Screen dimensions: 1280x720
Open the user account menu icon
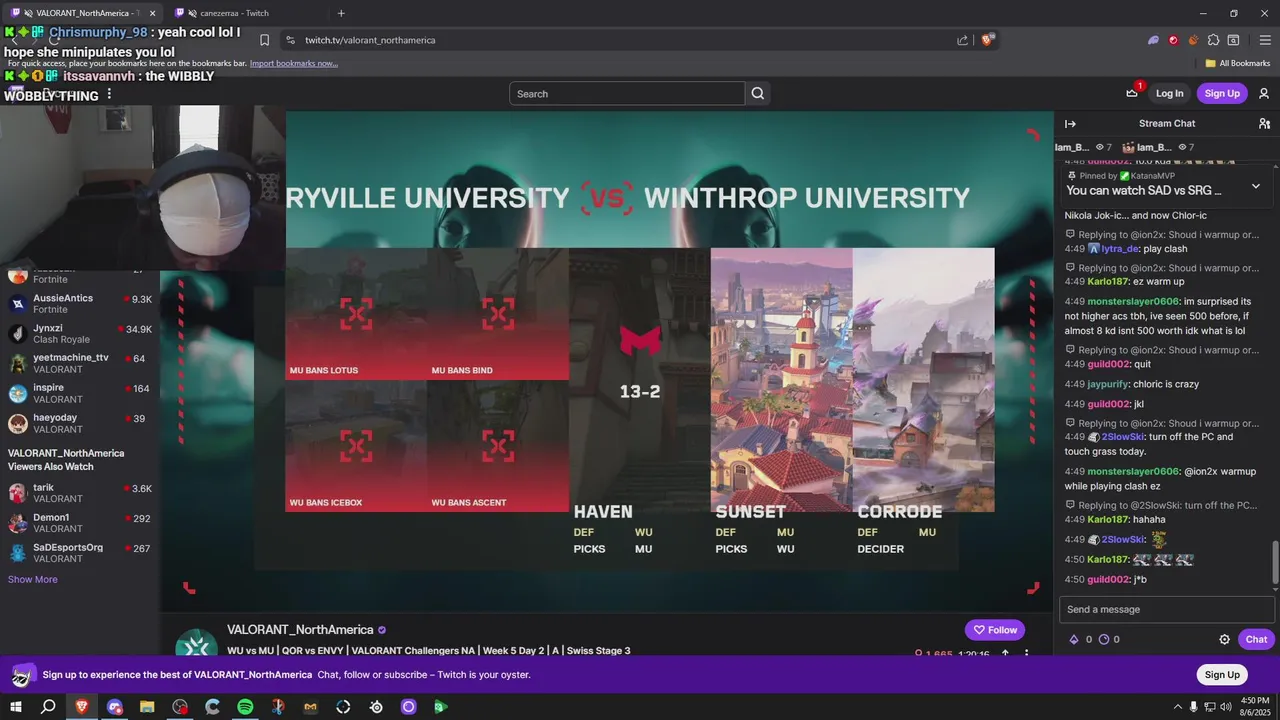pyautogui.click(x=1264, y=93)
